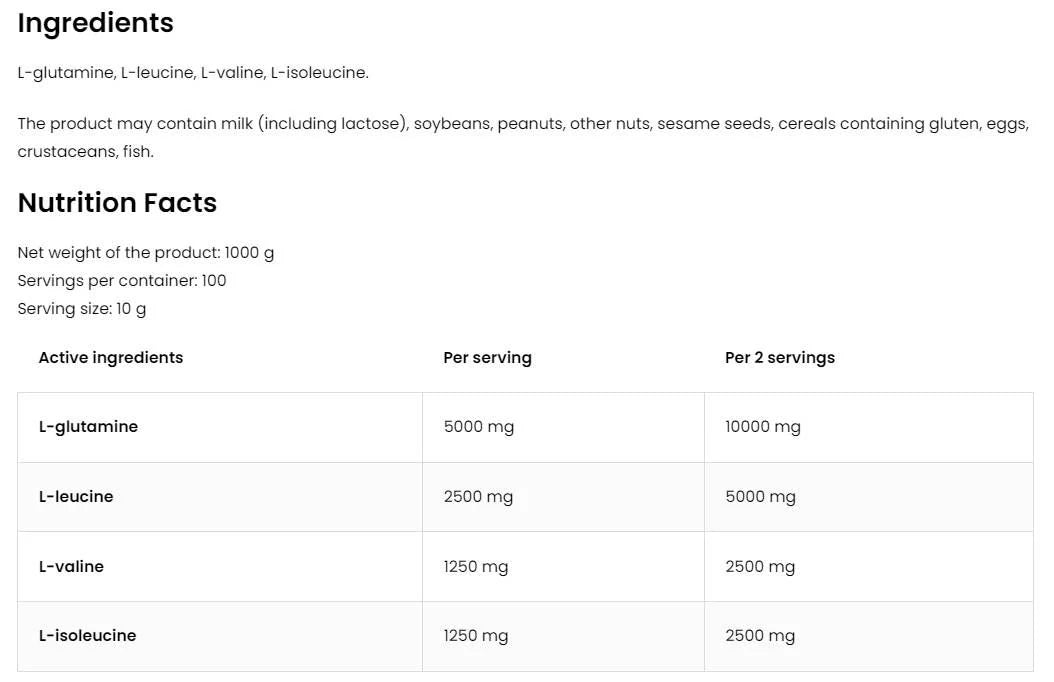Click the Active ingredients column header

click(x=111, y=357)
